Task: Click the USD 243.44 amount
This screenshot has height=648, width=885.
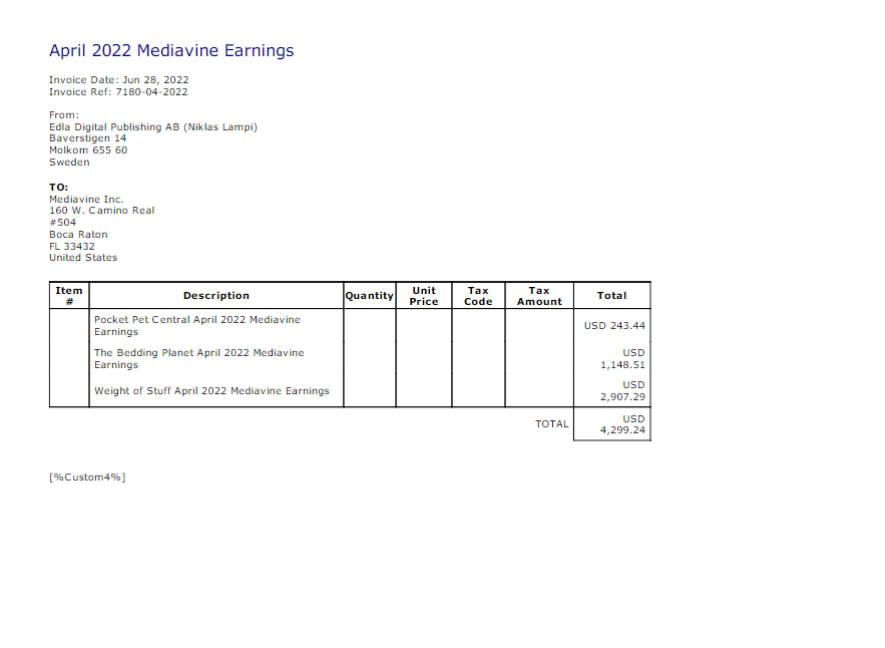Action: tap(614, 326)
